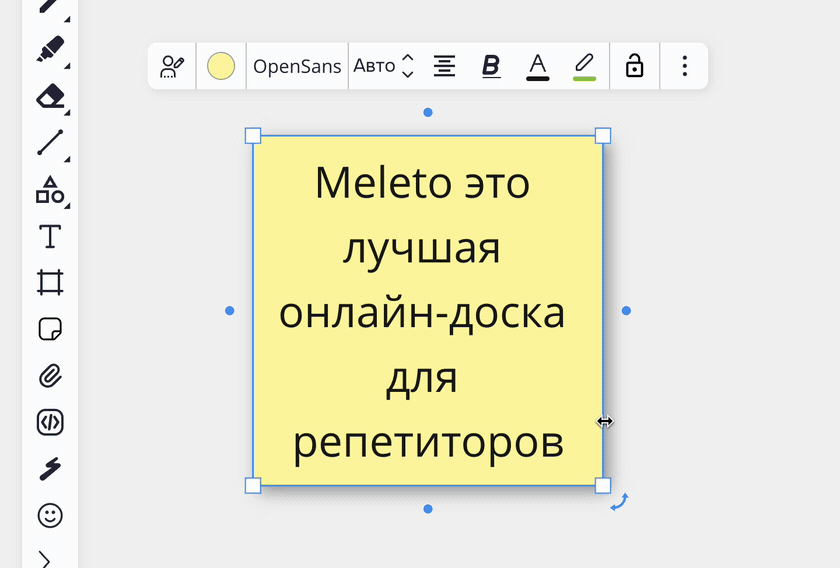Click the rotate handle of the sticker

(620, 502)
